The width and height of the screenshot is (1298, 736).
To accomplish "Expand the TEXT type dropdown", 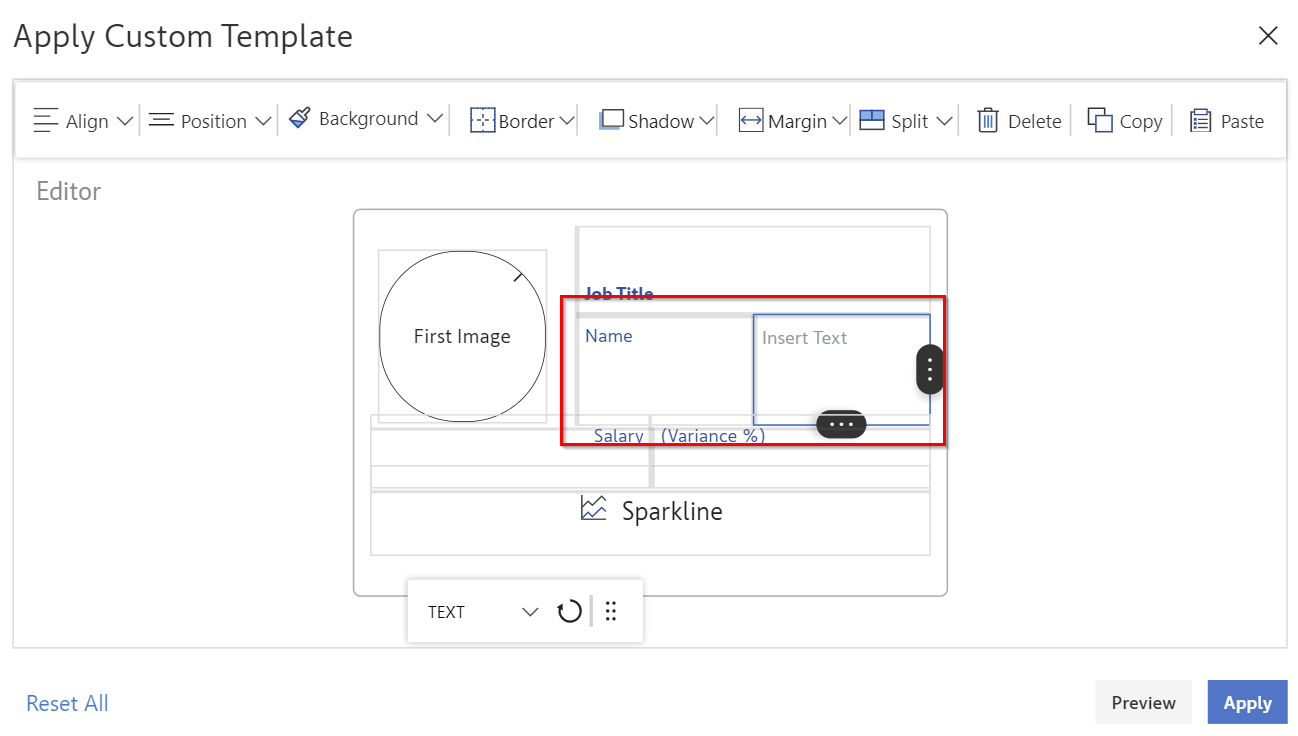I will pos(530,612).
